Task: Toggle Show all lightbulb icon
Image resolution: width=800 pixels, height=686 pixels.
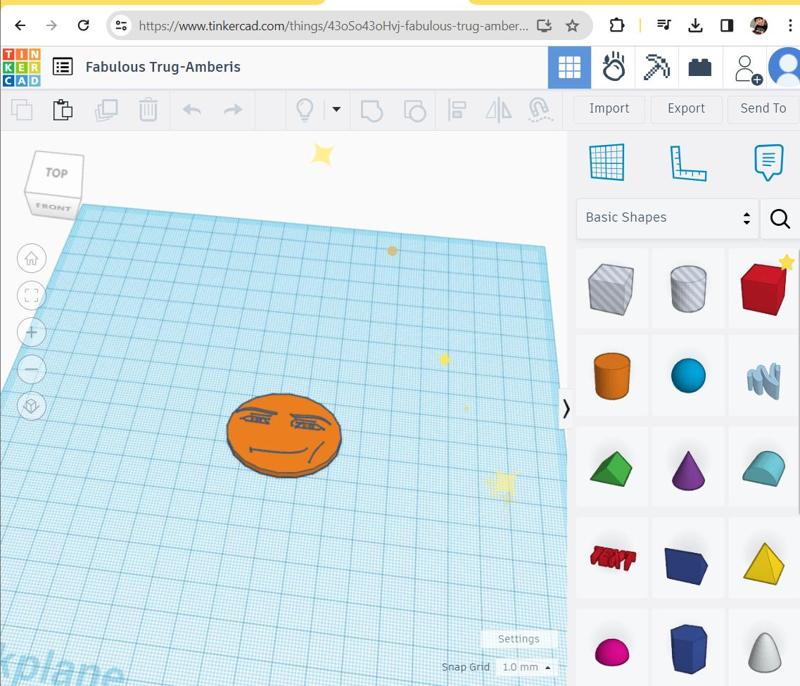Action: [x=305, y=109]
